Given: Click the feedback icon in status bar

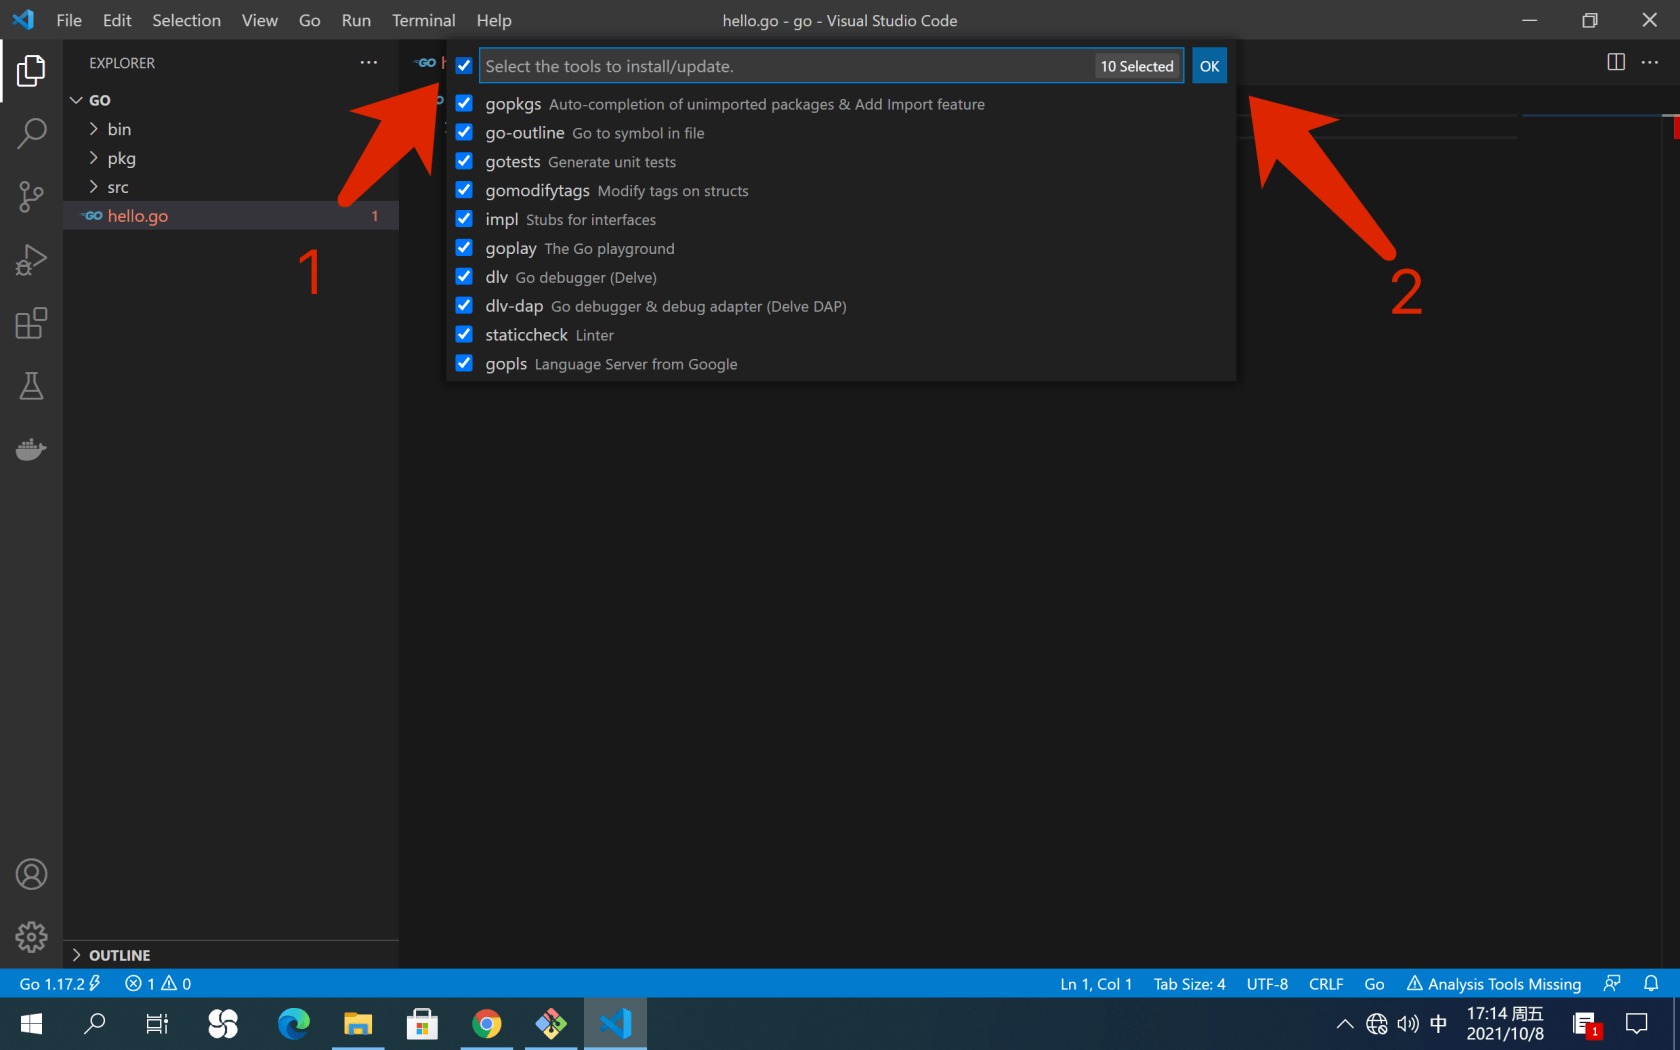Looking at the screenshot, I should 1612,984.
